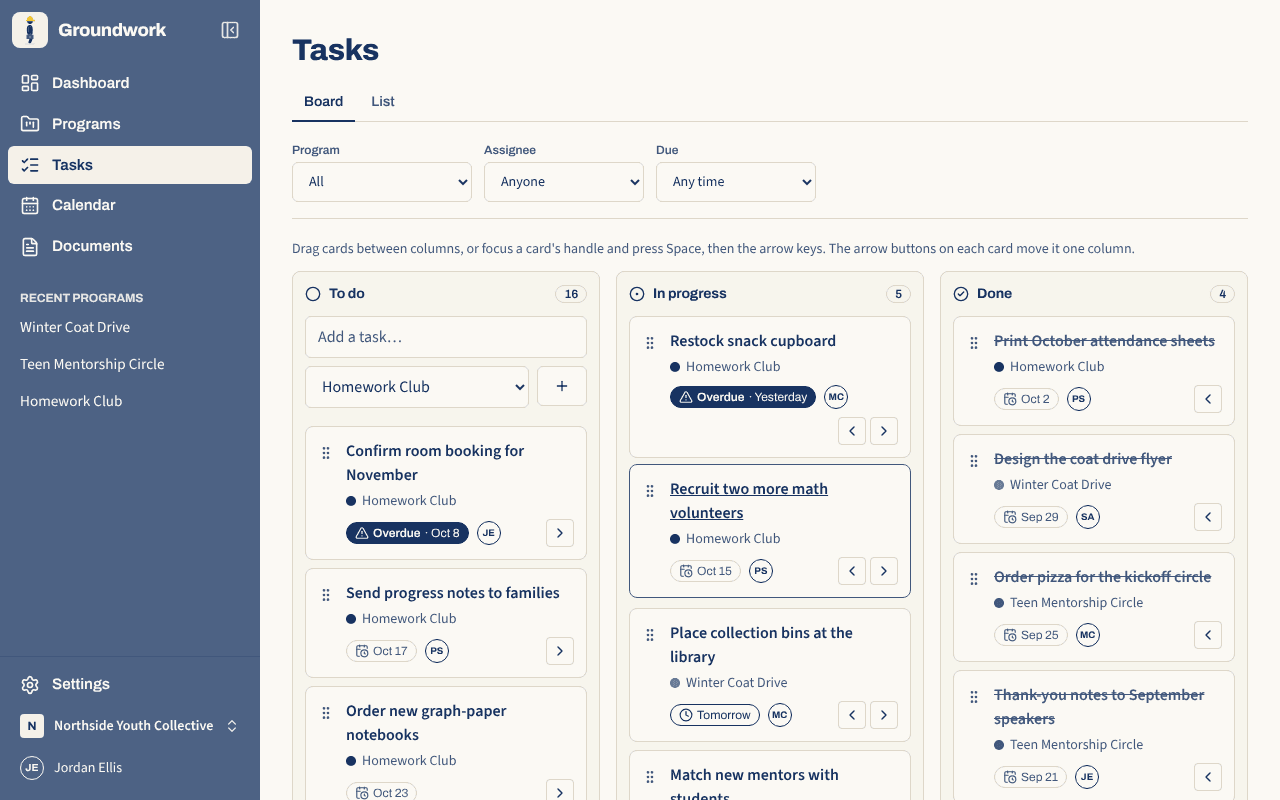Screen dimensions: 1280x800
Task: Move Confirm room booking card right
Action: pyautogui.click(x=560, y=533)
